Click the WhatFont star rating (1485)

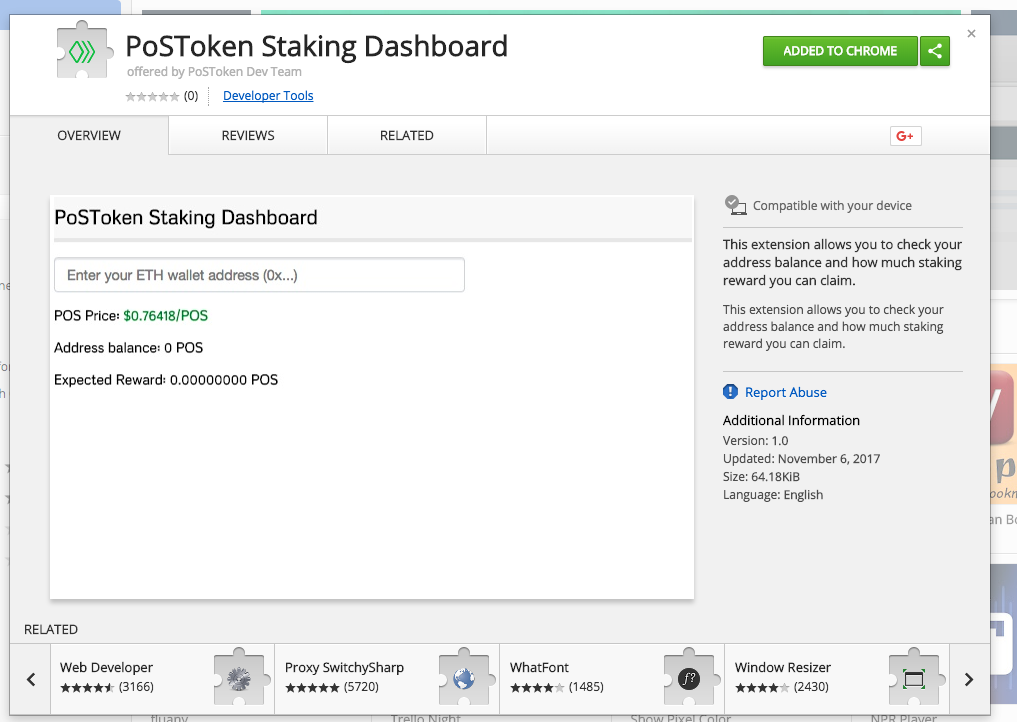coord(557,687)
